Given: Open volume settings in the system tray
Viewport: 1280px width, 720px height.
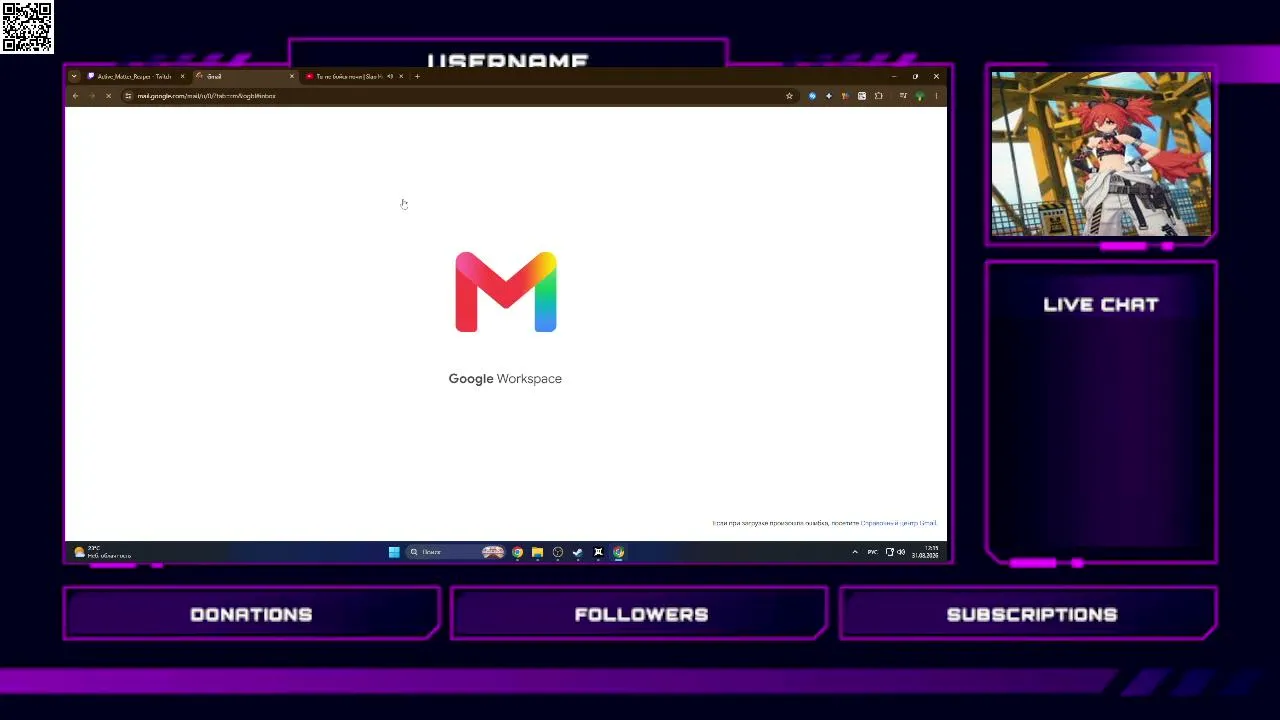Looking at the screenshot, I should (901, 552).
